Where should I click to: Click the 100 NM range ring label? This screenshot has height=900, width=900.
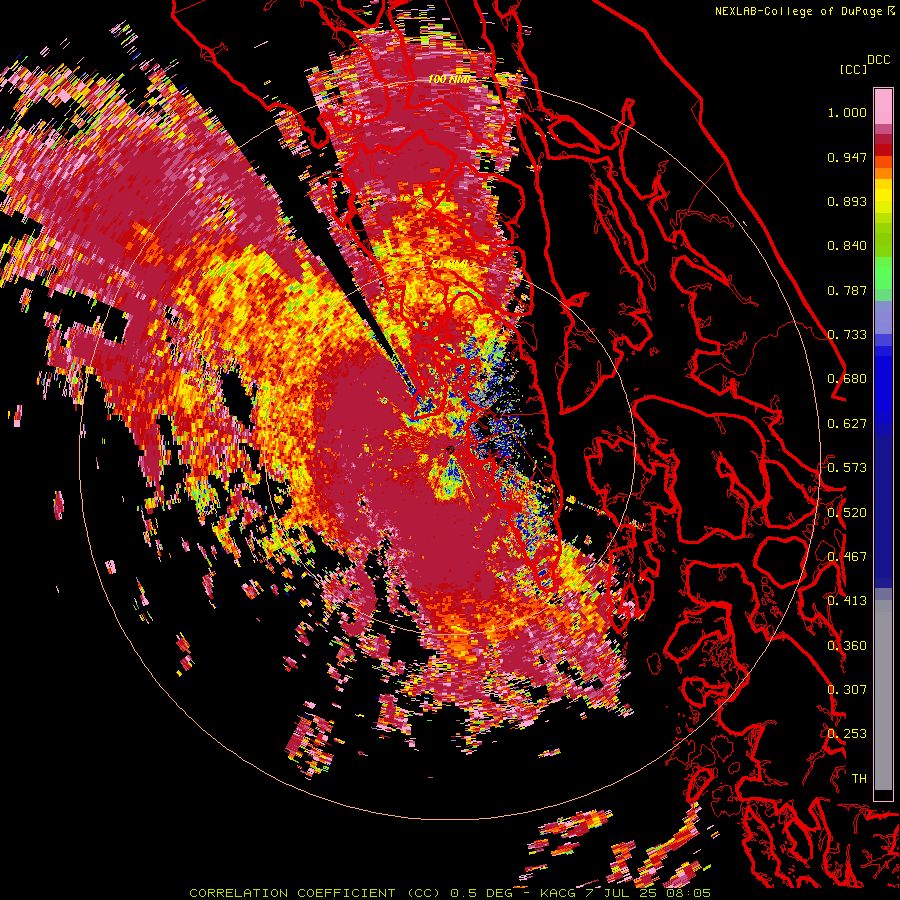coord(449,79)
